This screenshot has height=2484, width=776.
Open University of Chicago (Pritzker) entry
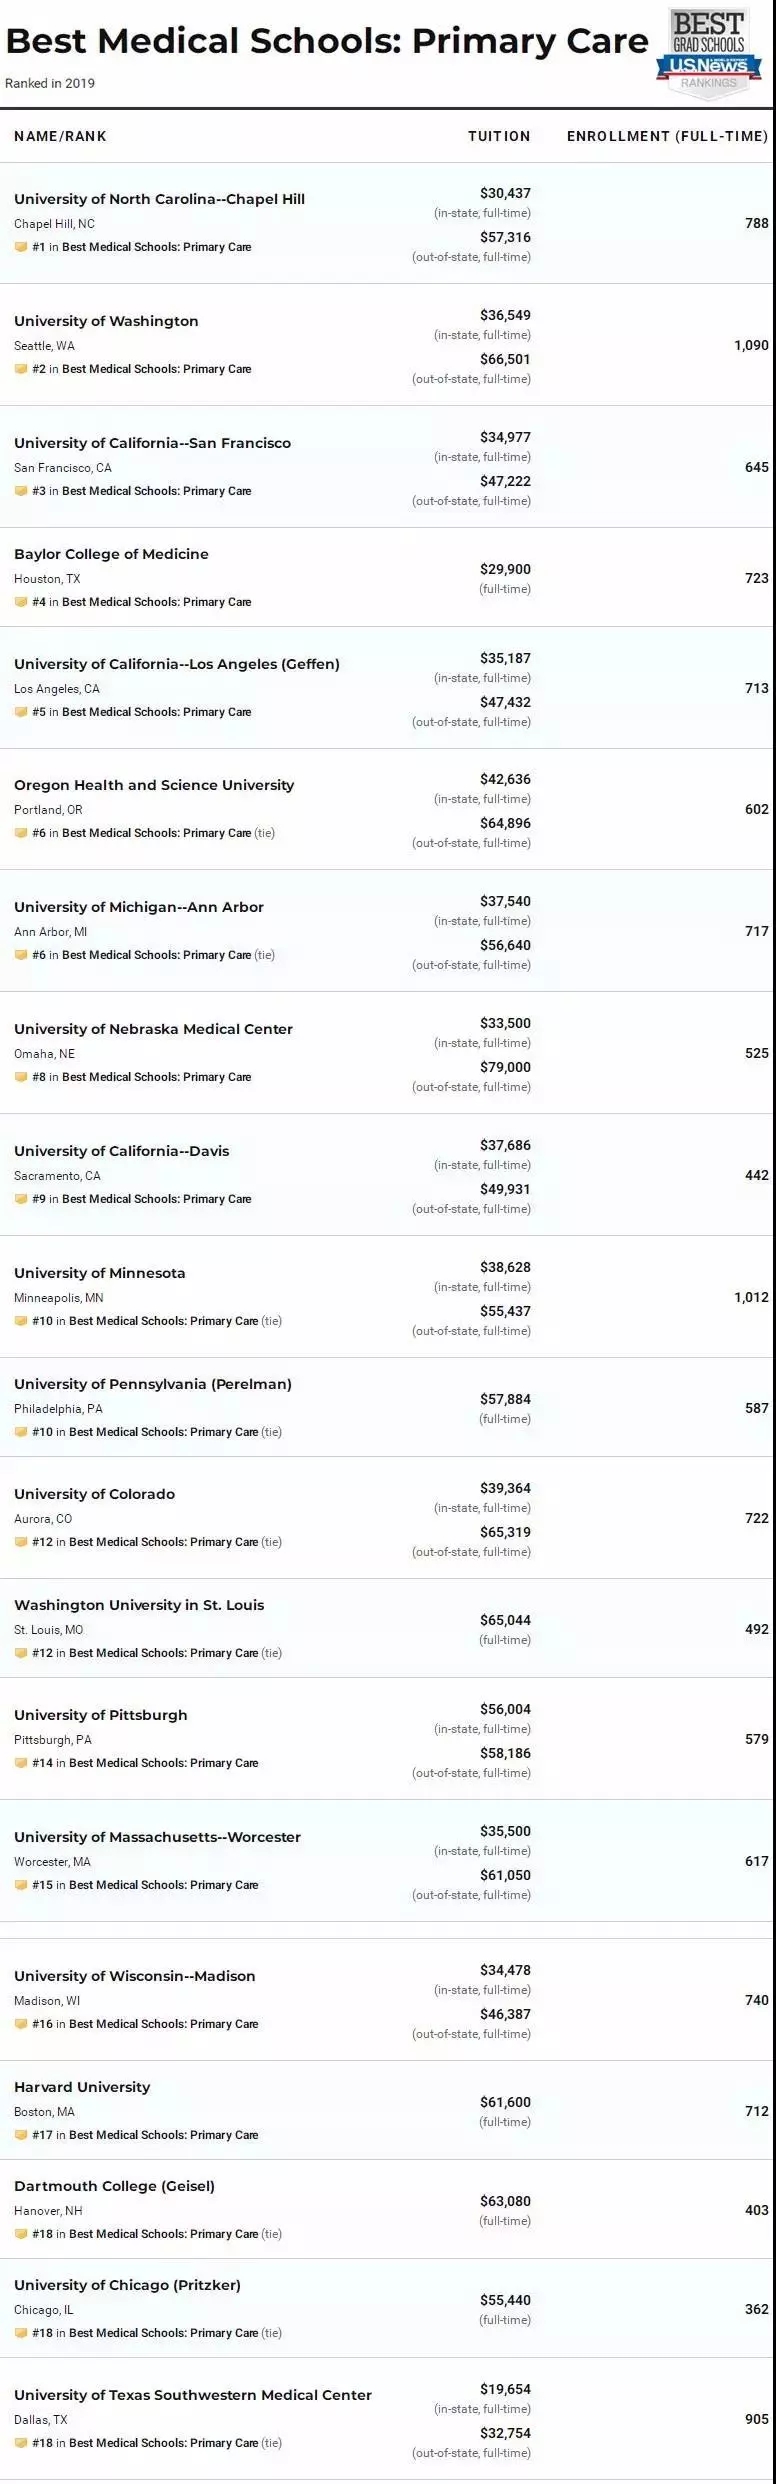tap(127, 2285)
